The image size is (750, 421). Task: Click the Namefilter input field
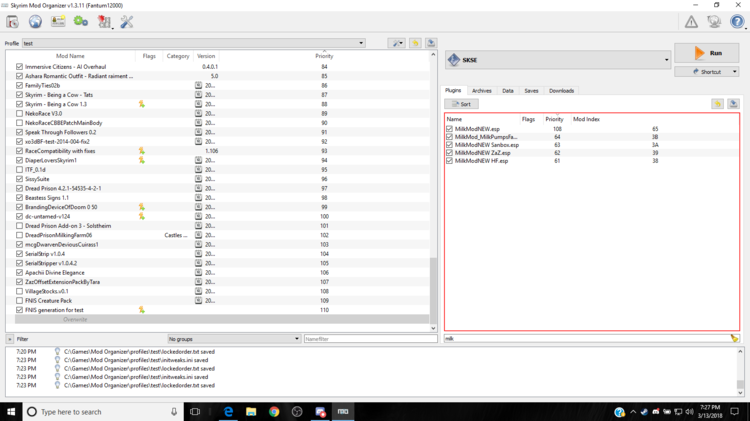click(x=371, y=339)
